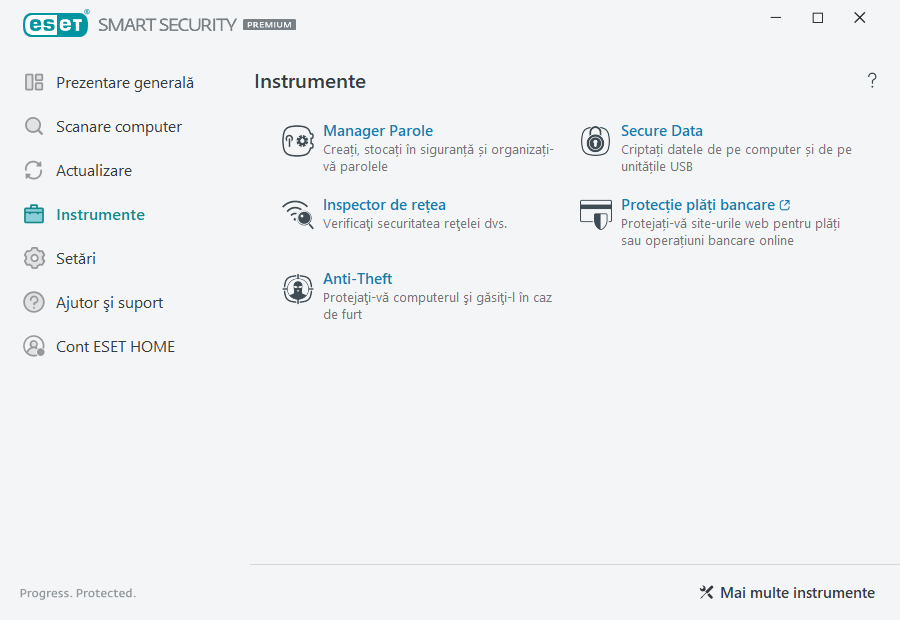This screenshot has height=620, width=900.
Task: Open the Cont ESET HOME person icon
Action: pyautogui.click(x=33, y=346)
